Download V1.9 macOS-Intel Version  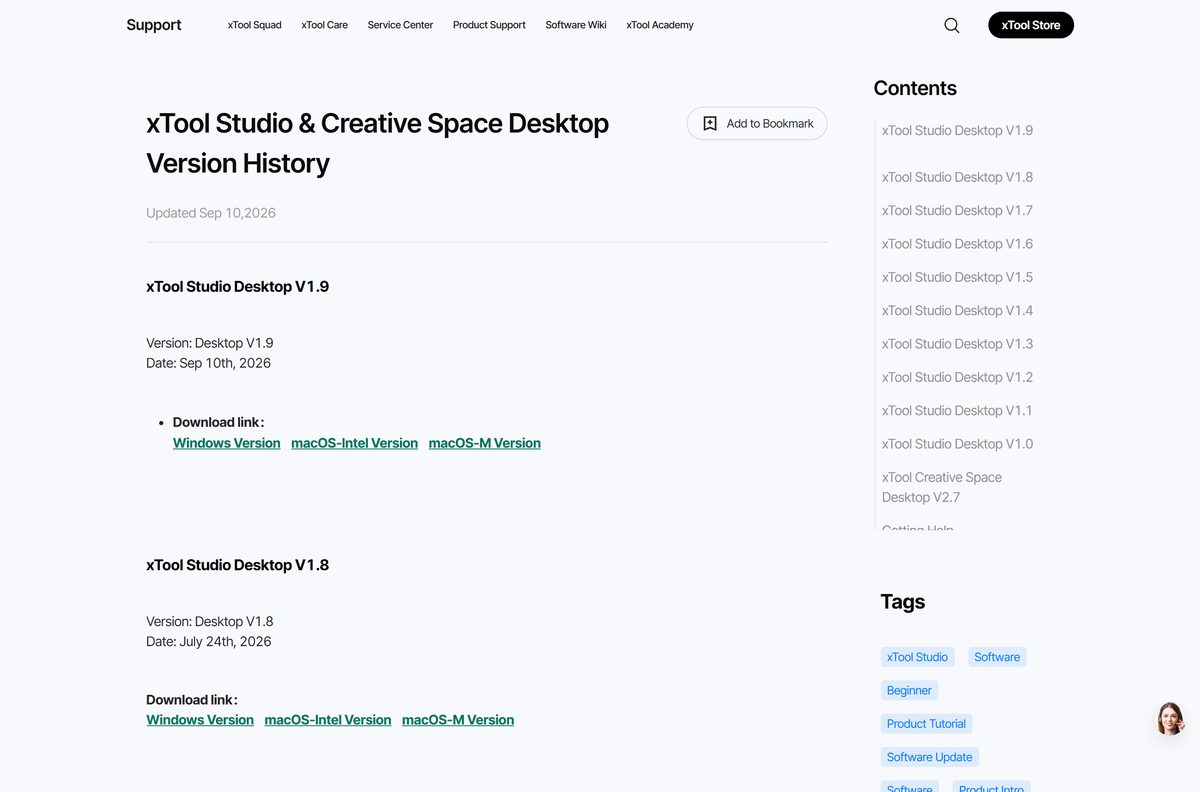point(354,443)
